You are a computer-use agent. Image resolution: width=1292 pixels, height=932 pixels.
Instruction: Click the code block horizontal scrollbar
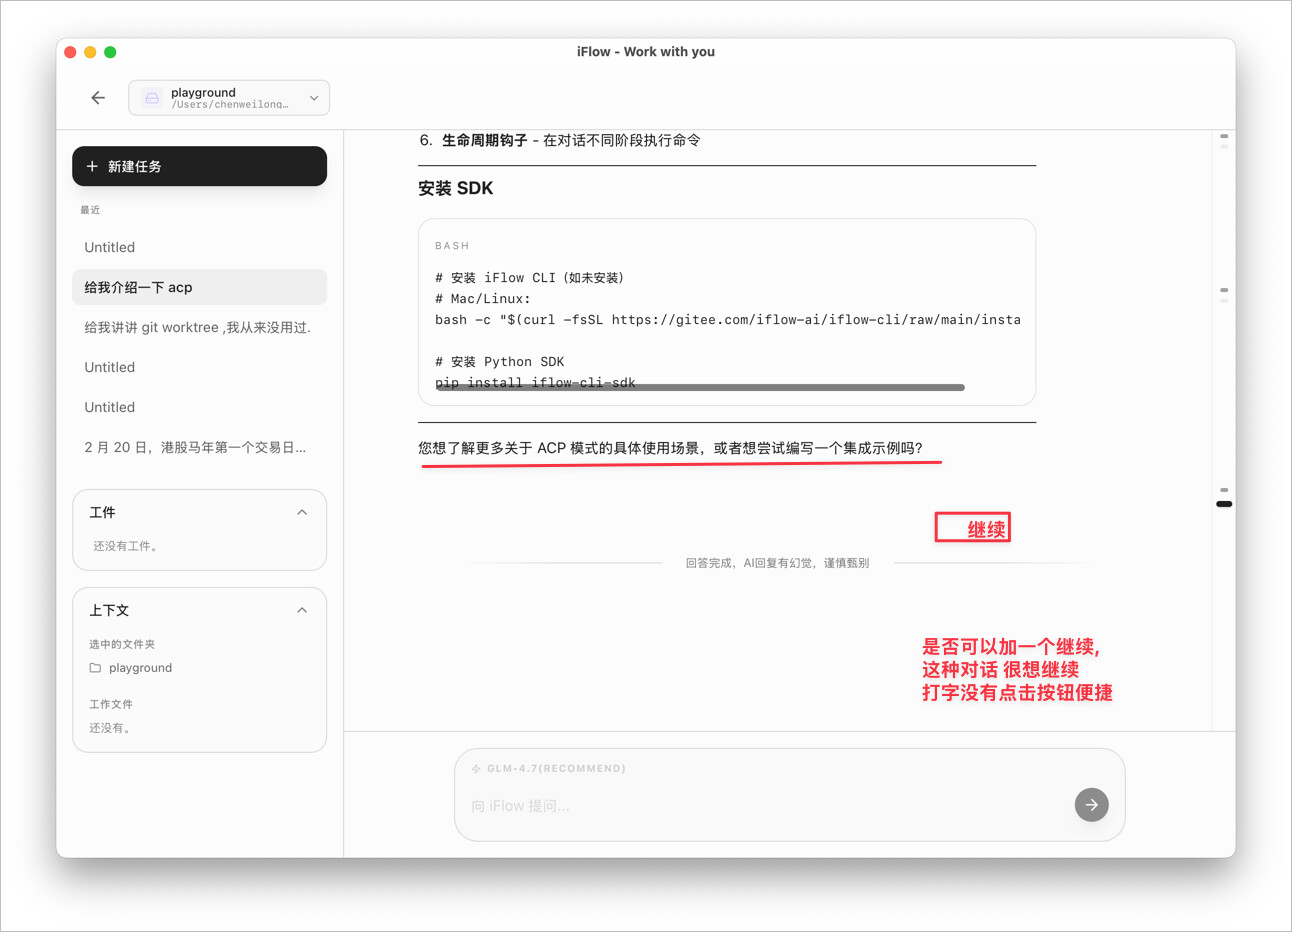(700, 387)
